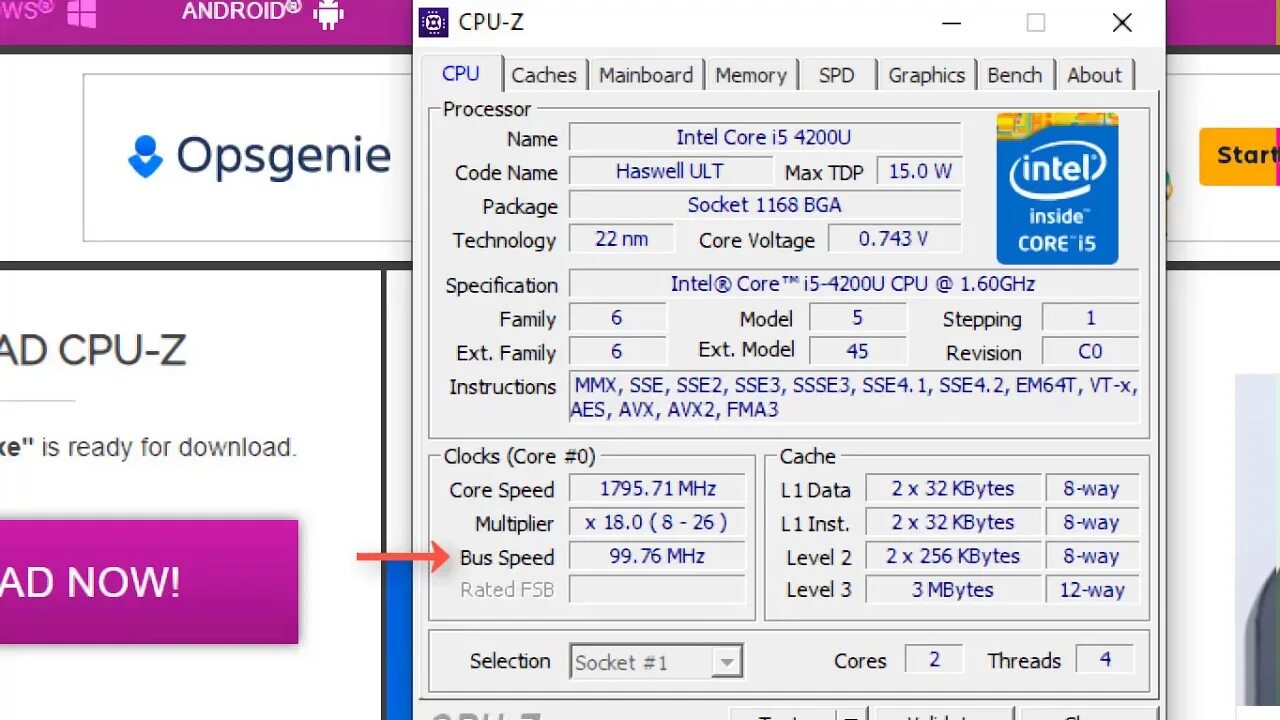This screenshot has width=1280, height=720.
Task: Click the Opsgenie ad banner text
Action: pyautogui.click(x=283, y=156)
